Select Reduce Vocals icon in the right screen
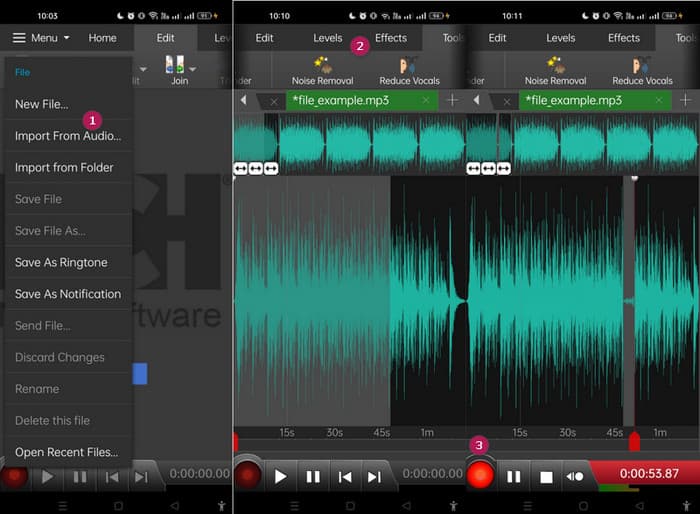 pyautogui.click(x=642, y=65)
